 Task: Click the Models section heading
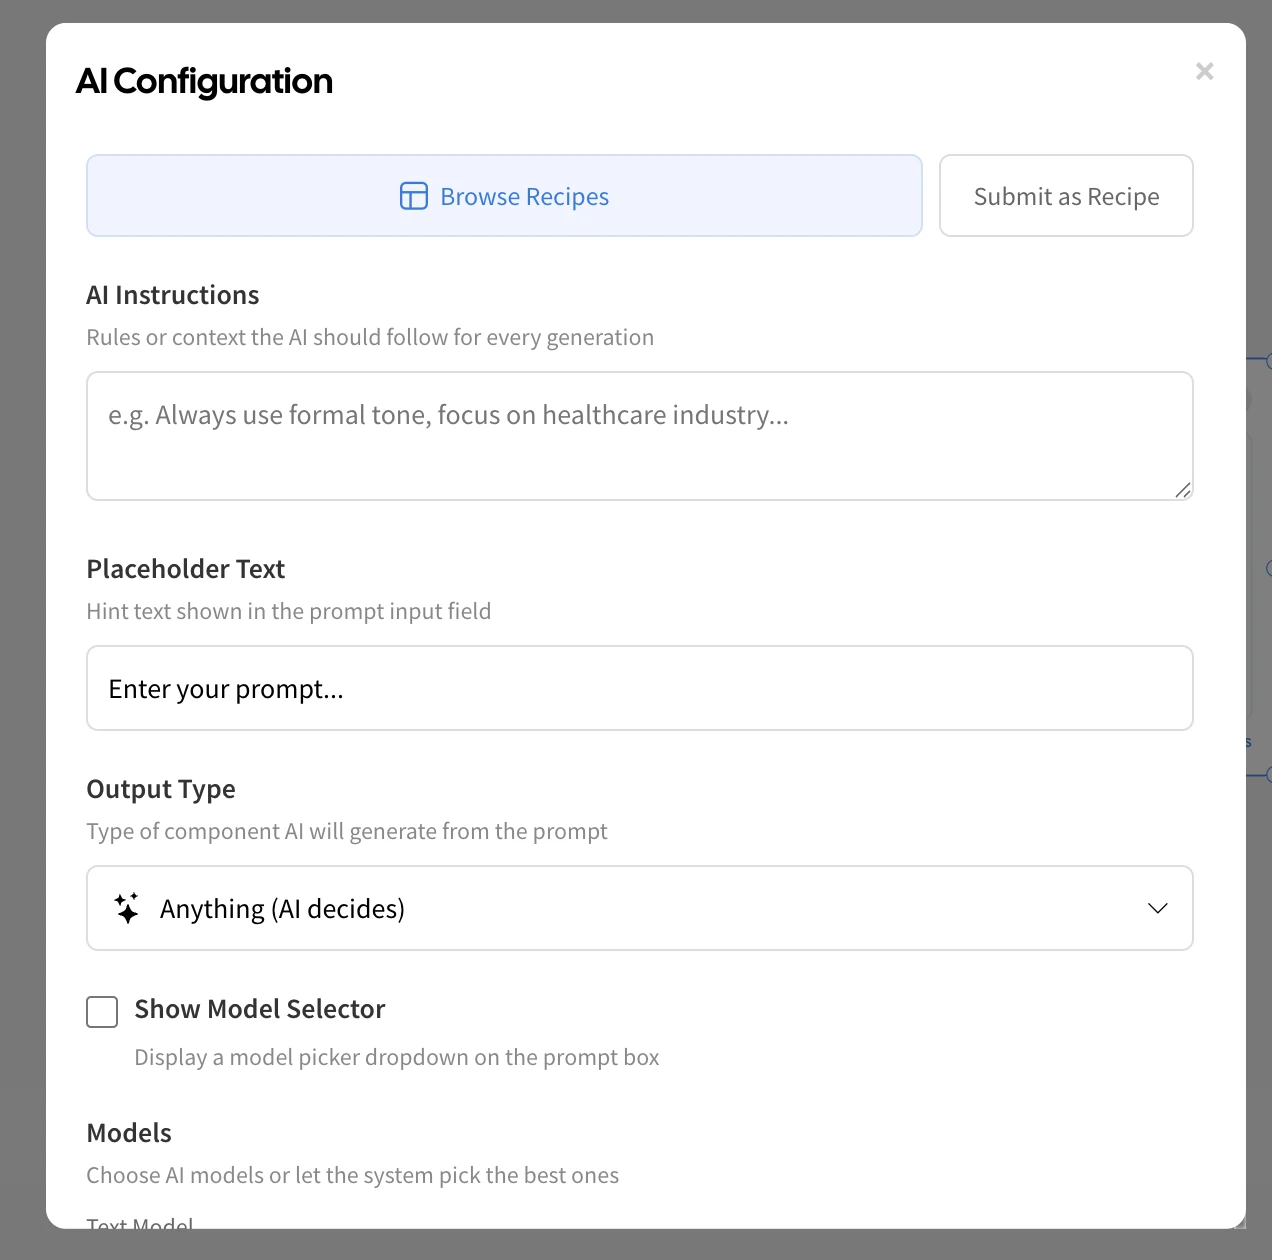[x=129, y=1134]
